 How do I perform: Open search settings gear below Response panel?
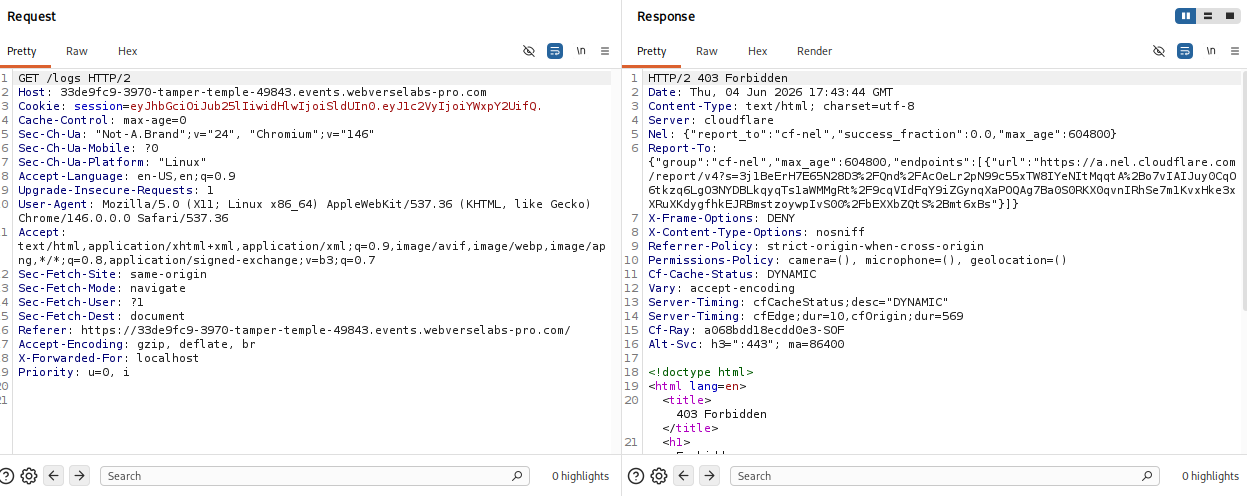pyautogui.click(x=659, y=476)
